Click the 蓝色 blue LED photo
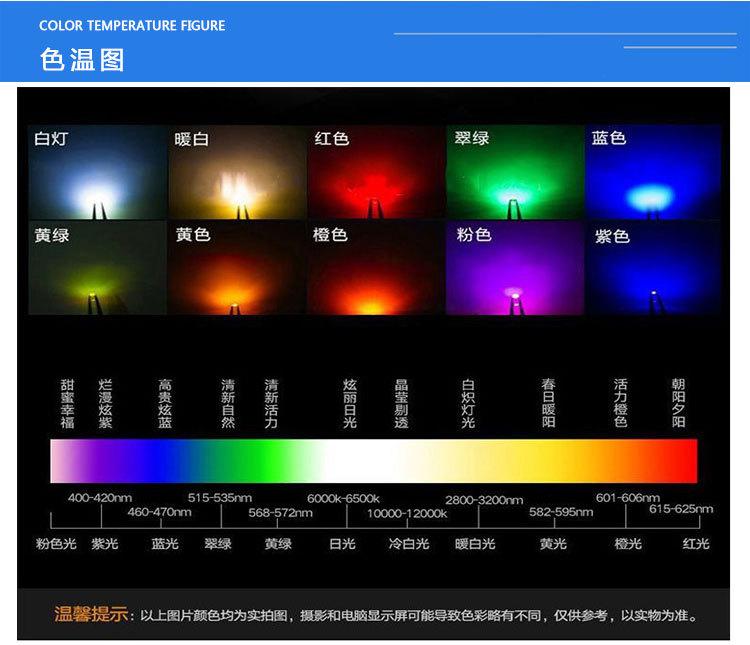 (x=653, y=172)
